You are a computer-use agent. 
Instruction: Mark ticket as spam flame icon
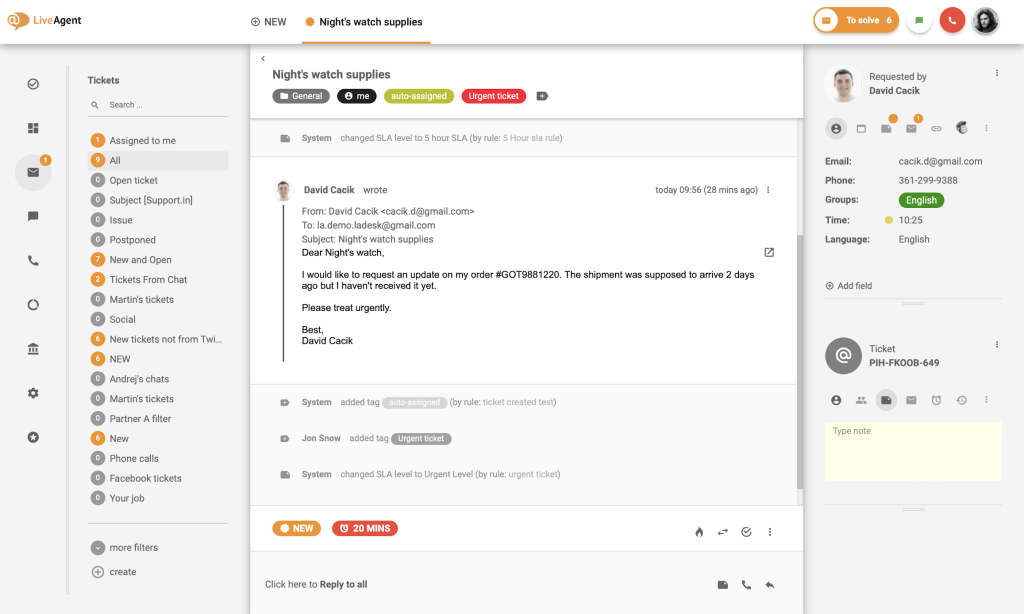coord(699,532)
